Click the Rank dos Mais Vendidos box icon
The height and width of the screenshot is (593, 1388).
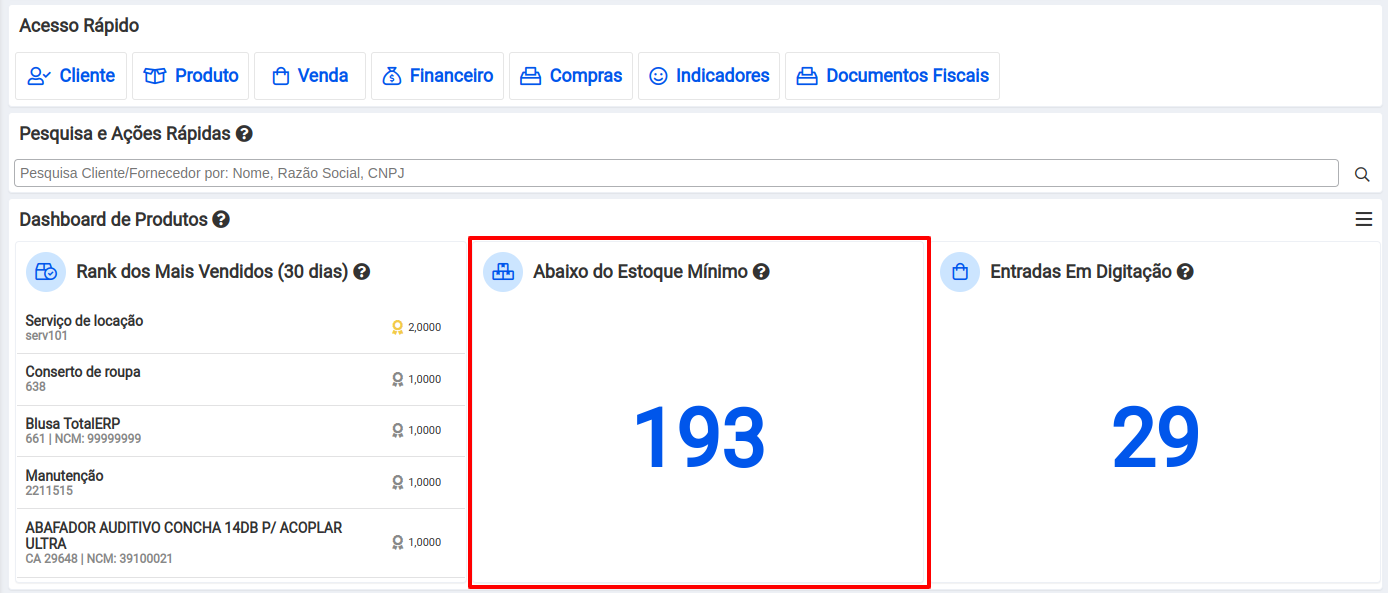tap(46, 272)
